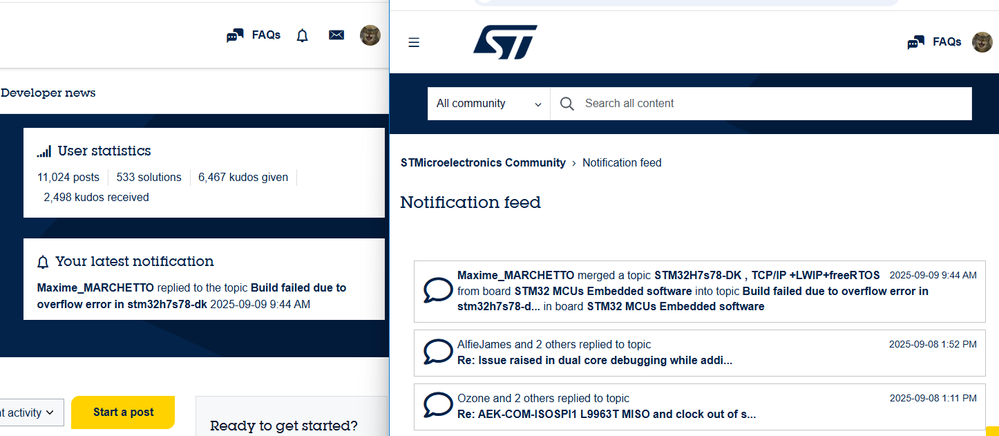Open FAQs chat icon in right window
The image size is (999, 436).
pyautogui.click(x=916, y=43)
